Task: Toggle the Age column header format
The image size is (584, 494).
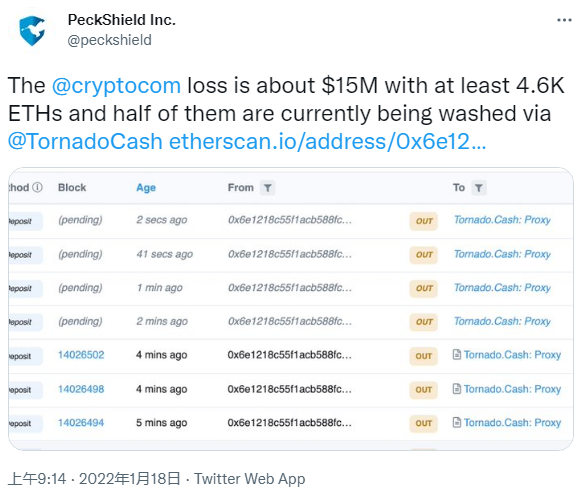Action: pyautogui.click(x=146, y=188)
